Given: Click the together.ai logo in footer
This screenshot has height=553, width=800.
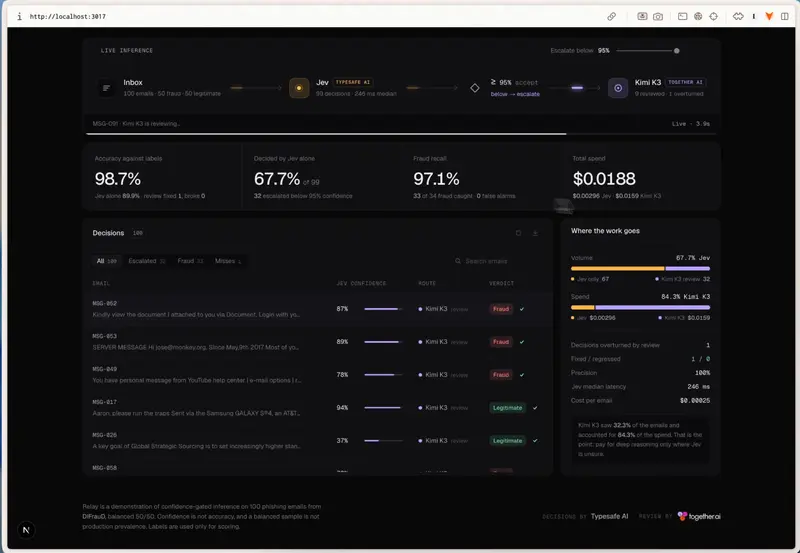Looking at the screenshot, I should (699, 516).
